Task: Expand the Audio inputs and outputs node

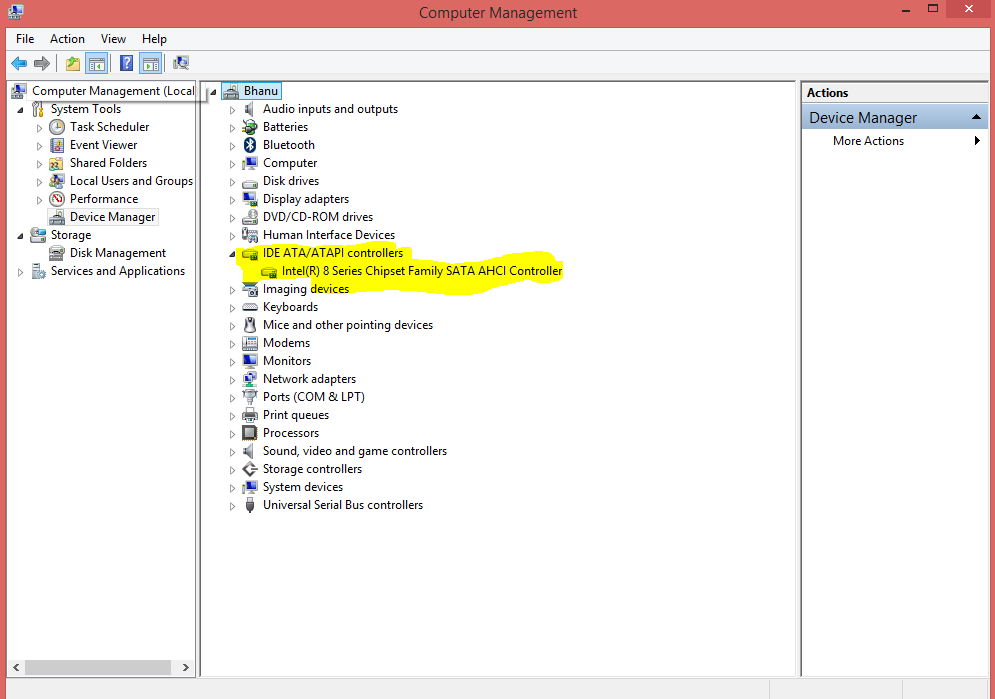Action: (232, 110)
